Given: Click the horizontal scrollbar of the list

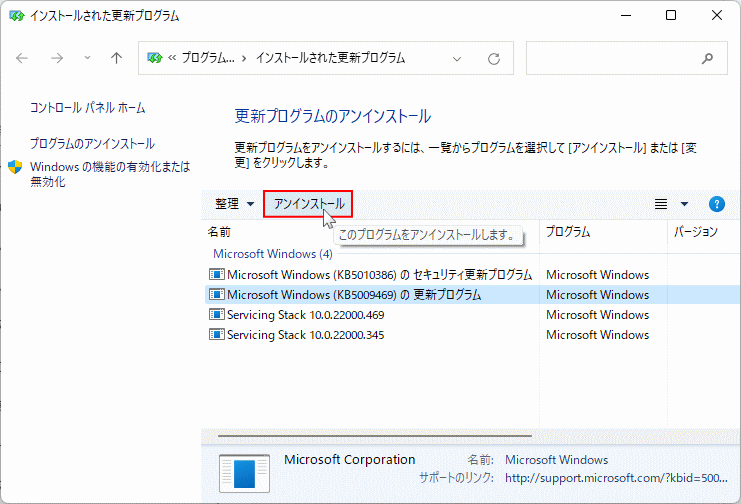Looking at the screenshot, I should 375,435.
